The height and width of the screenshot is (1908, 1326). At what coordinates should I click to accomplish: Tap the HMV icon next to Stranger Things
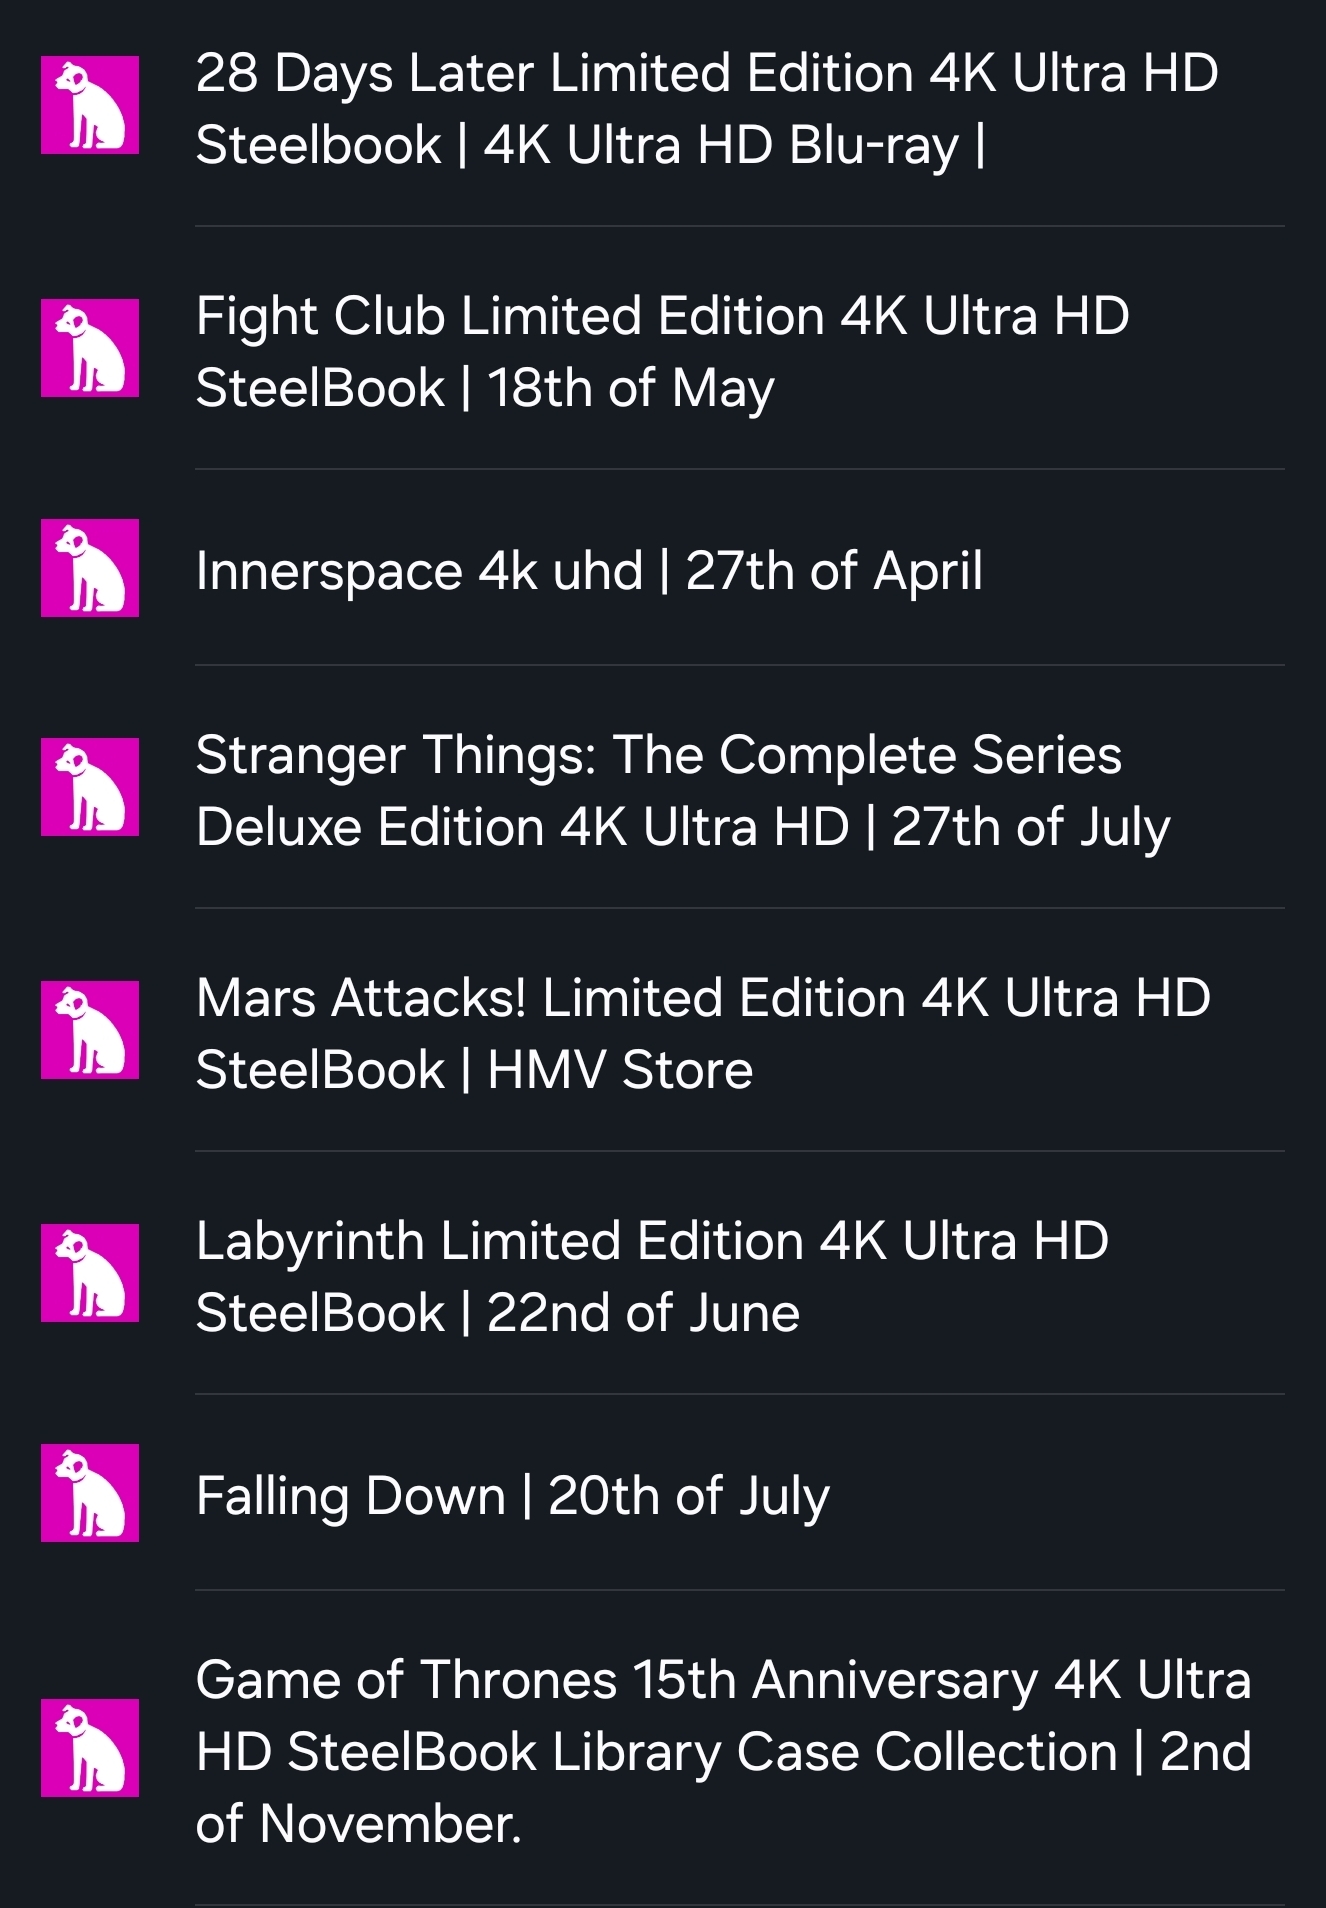coord(90,787)
